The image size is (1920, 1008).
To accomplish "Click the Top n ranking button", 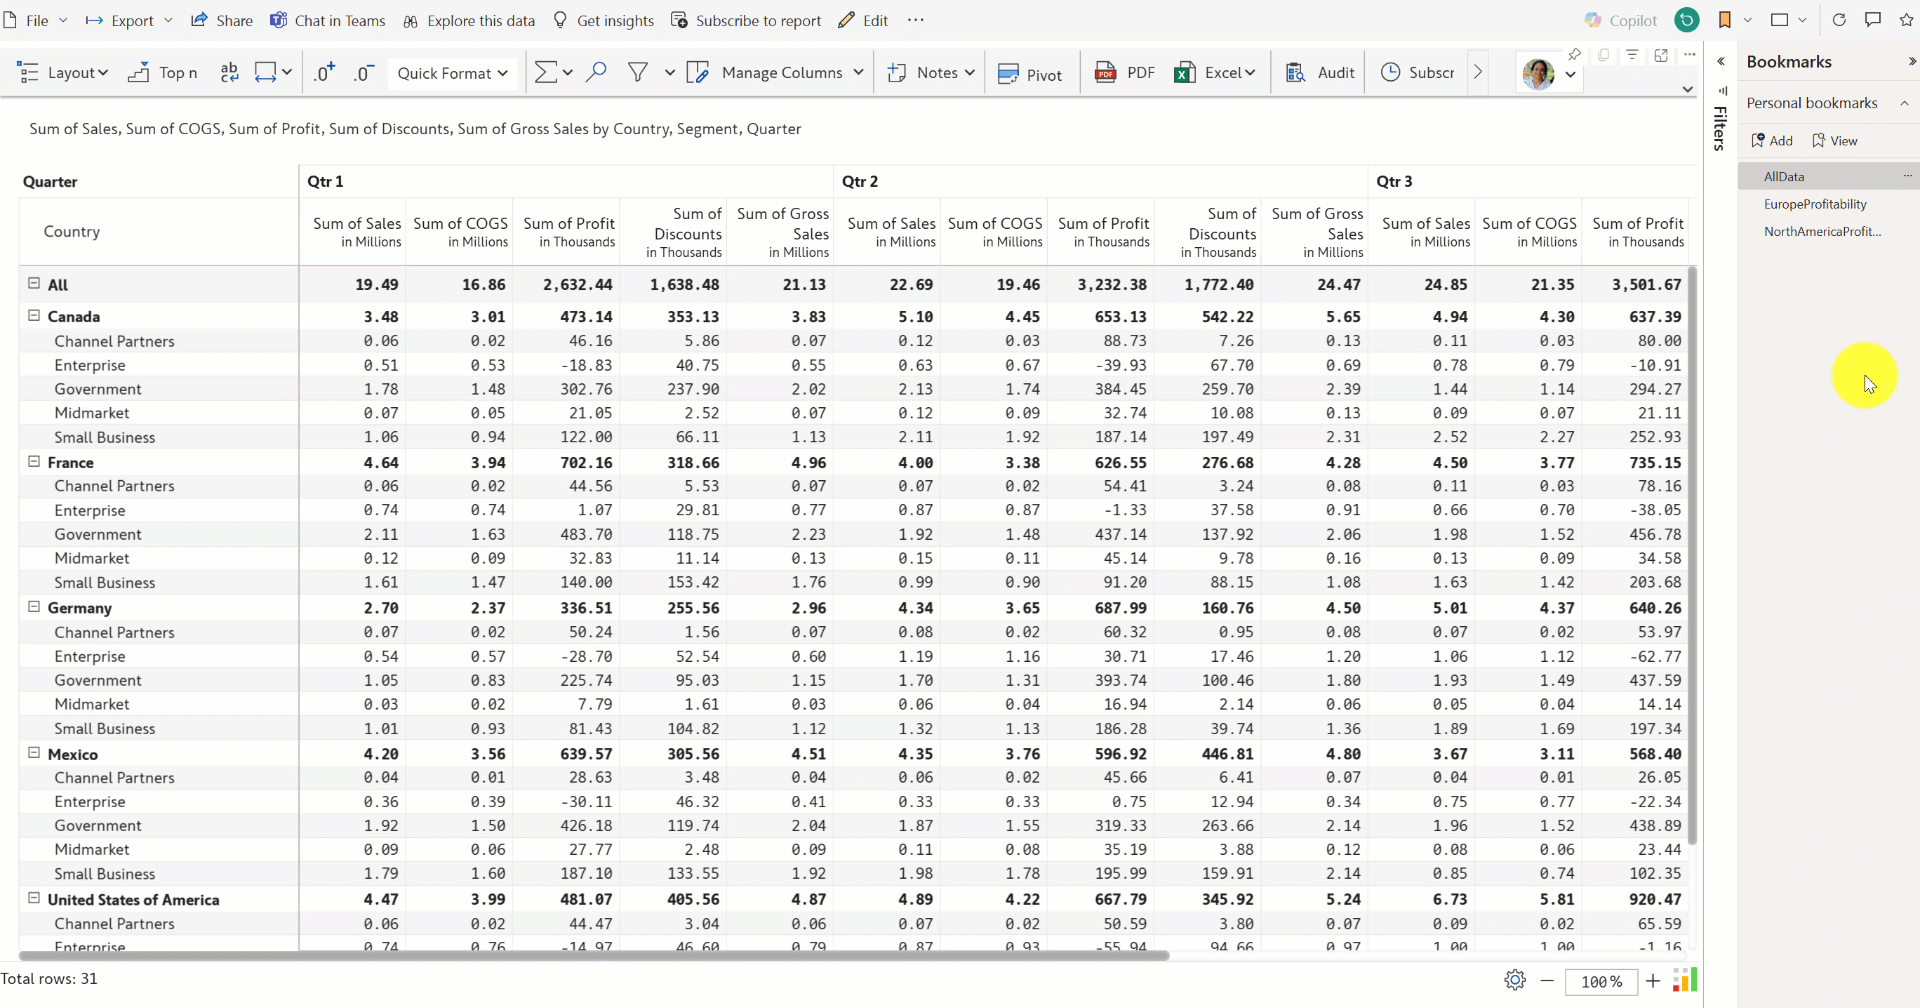I will [163, 73].
